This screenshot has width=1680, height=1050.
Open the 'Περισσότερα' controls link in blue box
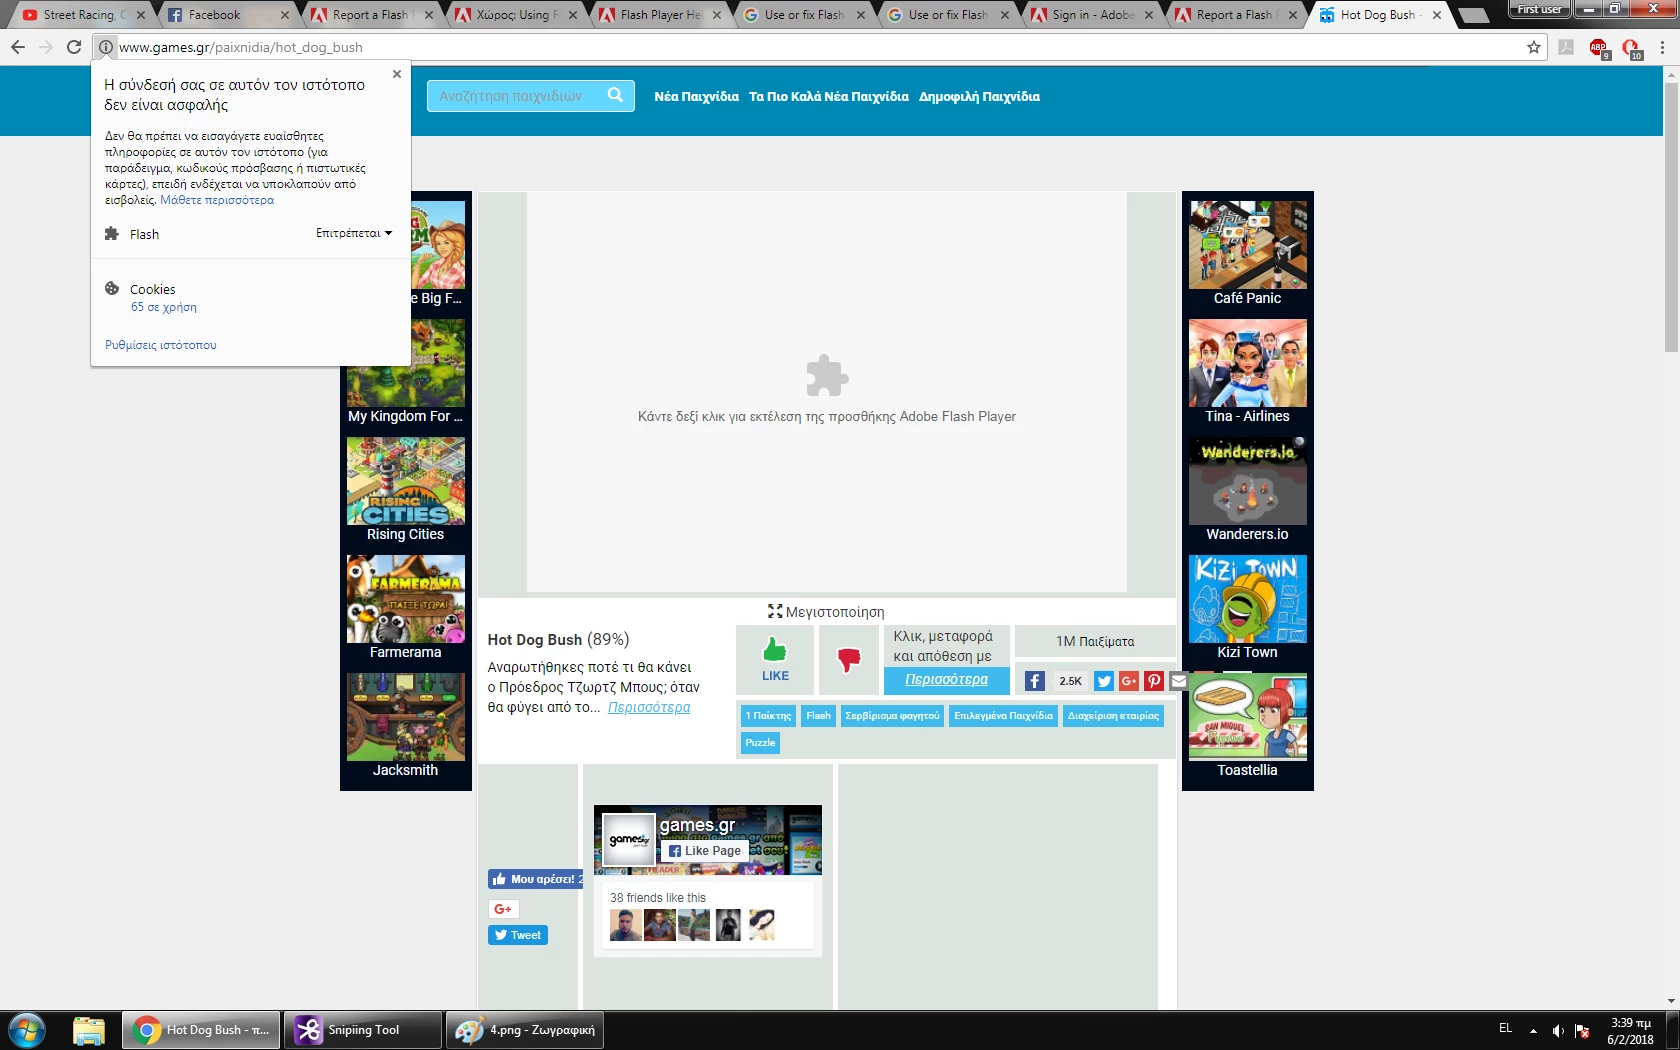coord(946,680)
